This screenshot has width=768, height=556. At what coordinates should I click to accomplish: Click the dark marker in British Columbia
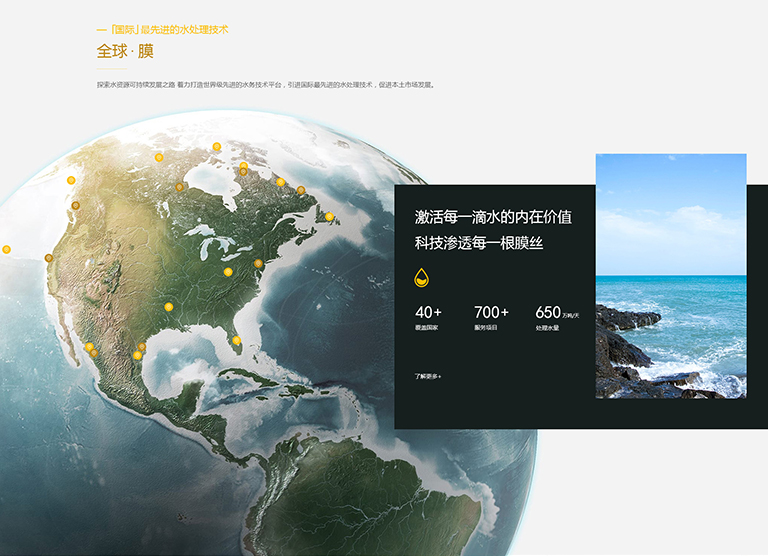tap(76, 205)
